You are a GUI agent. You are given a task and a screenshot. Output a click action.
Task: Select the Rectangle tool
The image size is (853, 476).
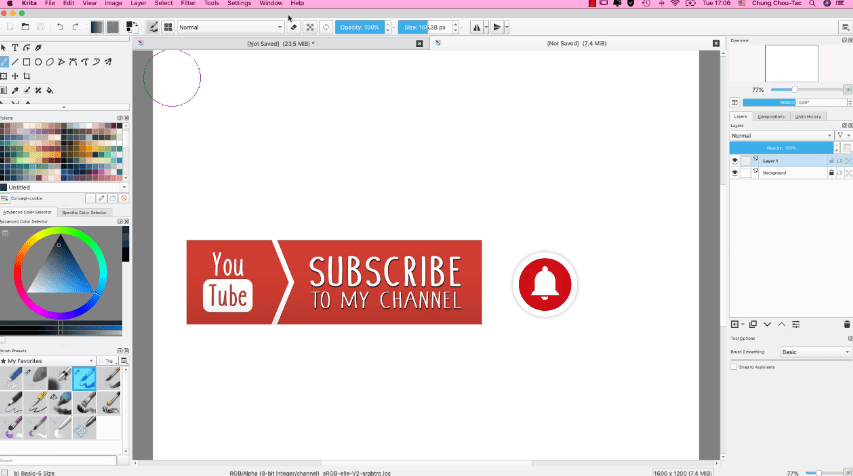coord(27,62)
